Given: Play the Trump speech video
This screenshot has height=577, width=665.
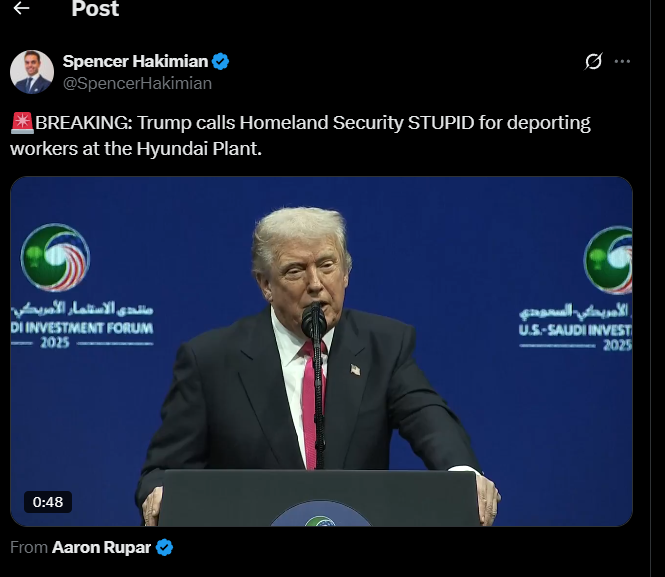Looking at the screenshot, I should [321, 351].
